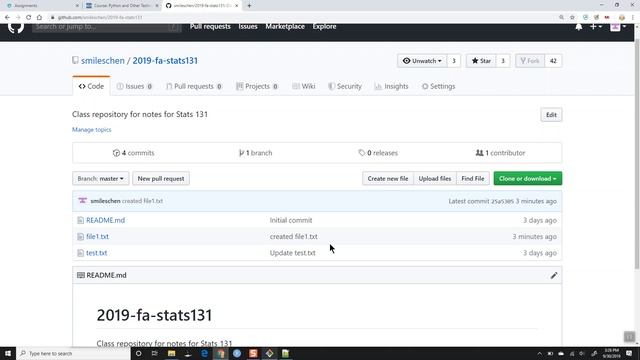Open the Update test.txt commit message
This screenshot has height=360, width=640.
click(292, 253)
